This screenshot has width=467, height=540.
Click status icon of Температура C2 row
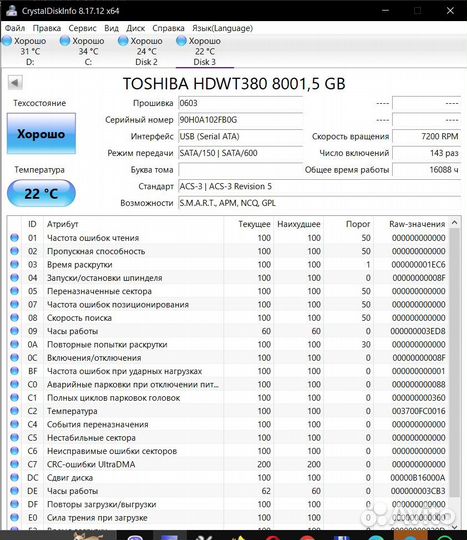click(14, 411)
